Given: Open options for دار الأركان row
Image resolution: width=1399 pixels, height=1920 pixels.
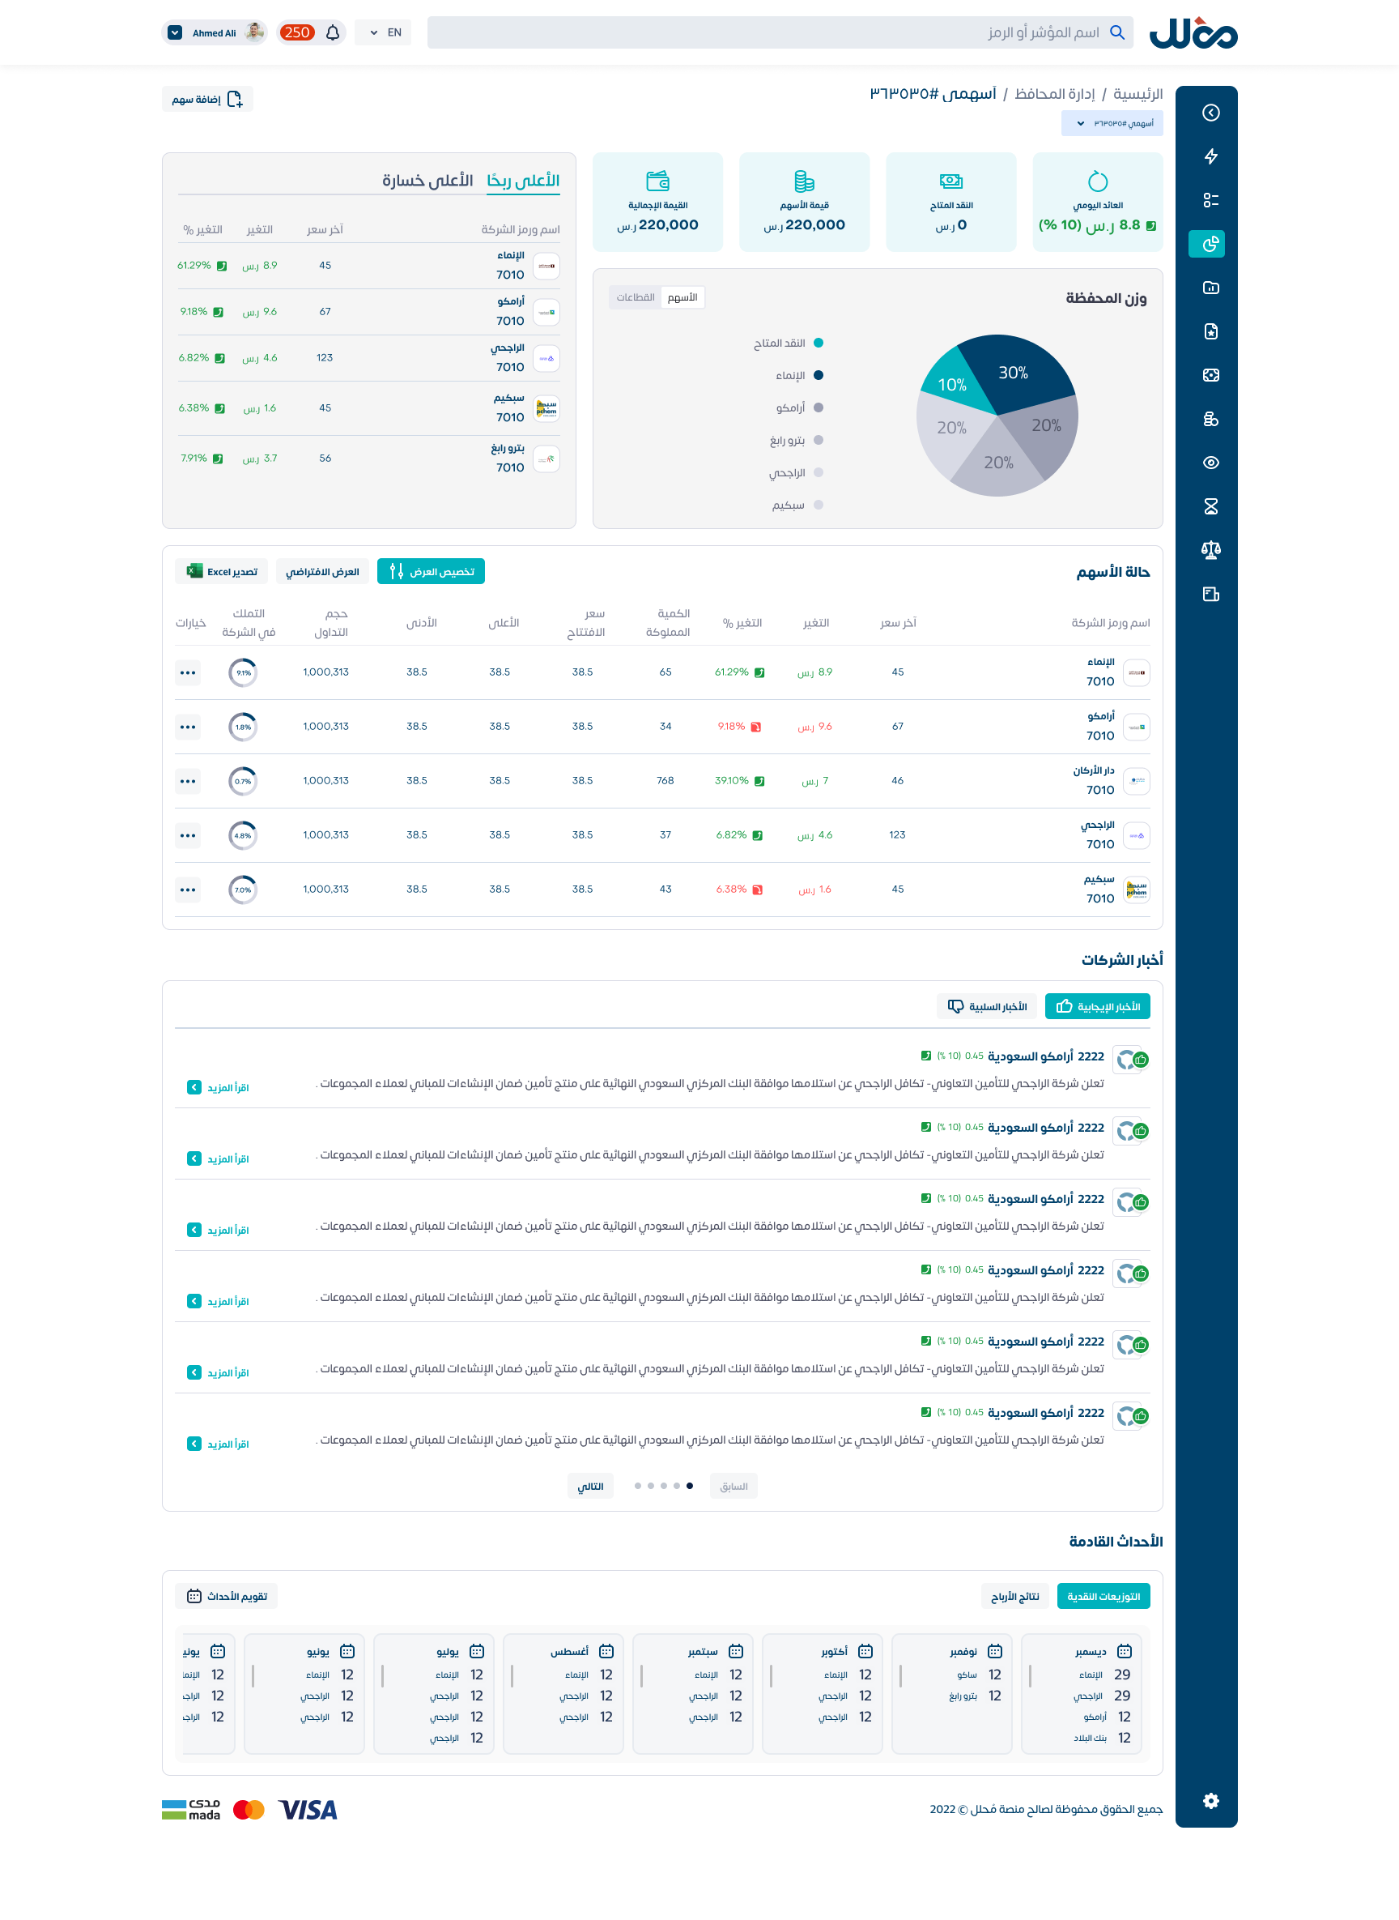Looking at the screenshot, I should click(x=188, y=781).
